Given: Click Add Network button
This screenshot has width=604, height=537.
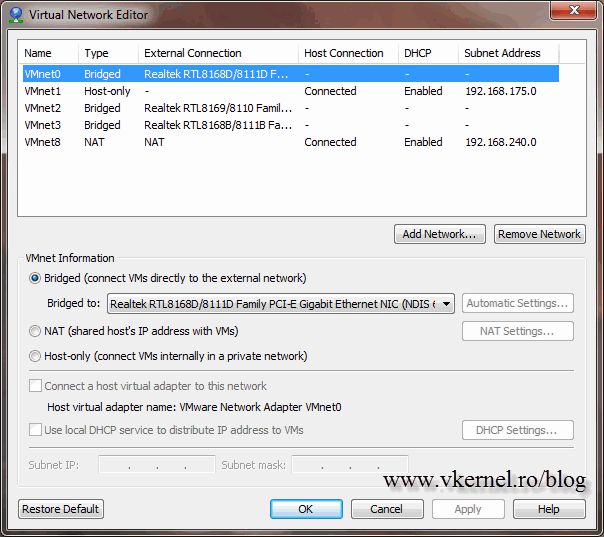Looking at the screenshot, I should [x=440, y=234].
